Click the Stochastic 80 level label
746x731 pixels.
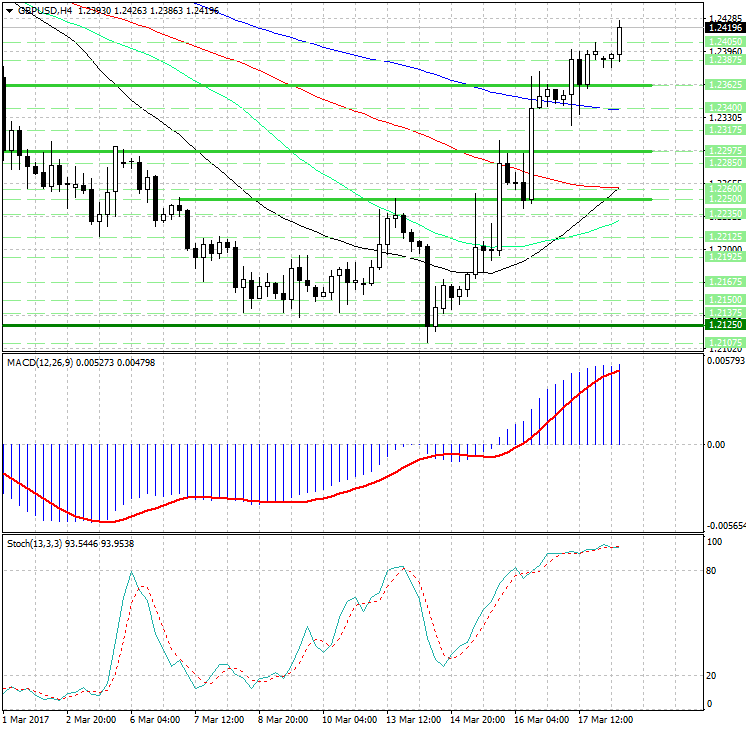click(713, 571)
